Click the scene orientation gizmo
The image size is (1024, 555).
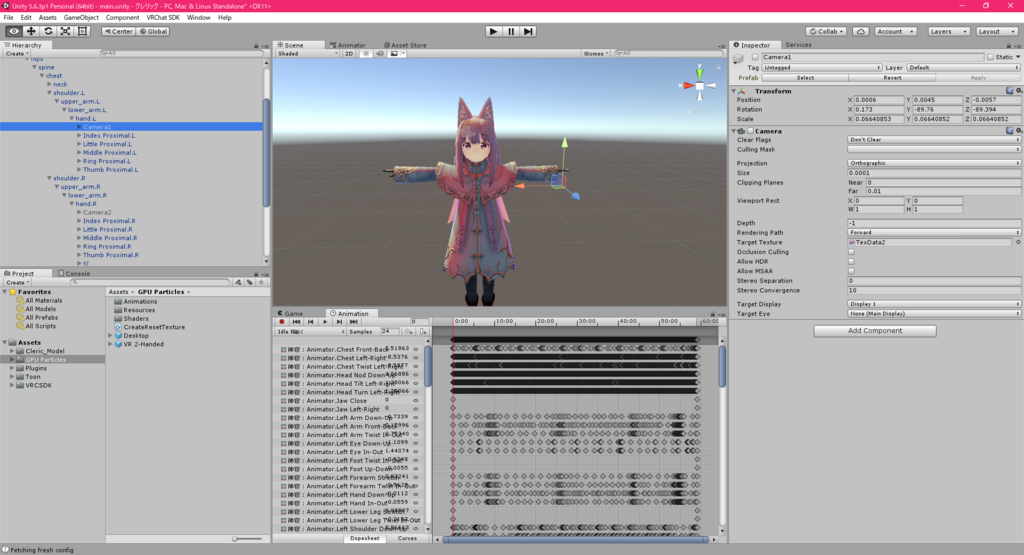[699, 86]
